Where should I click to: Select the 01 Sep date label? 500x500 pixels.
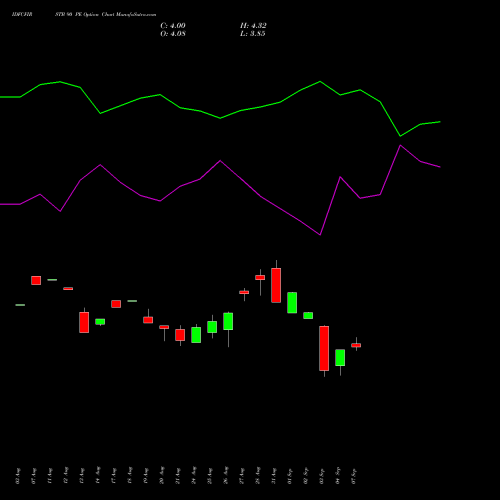290,476
